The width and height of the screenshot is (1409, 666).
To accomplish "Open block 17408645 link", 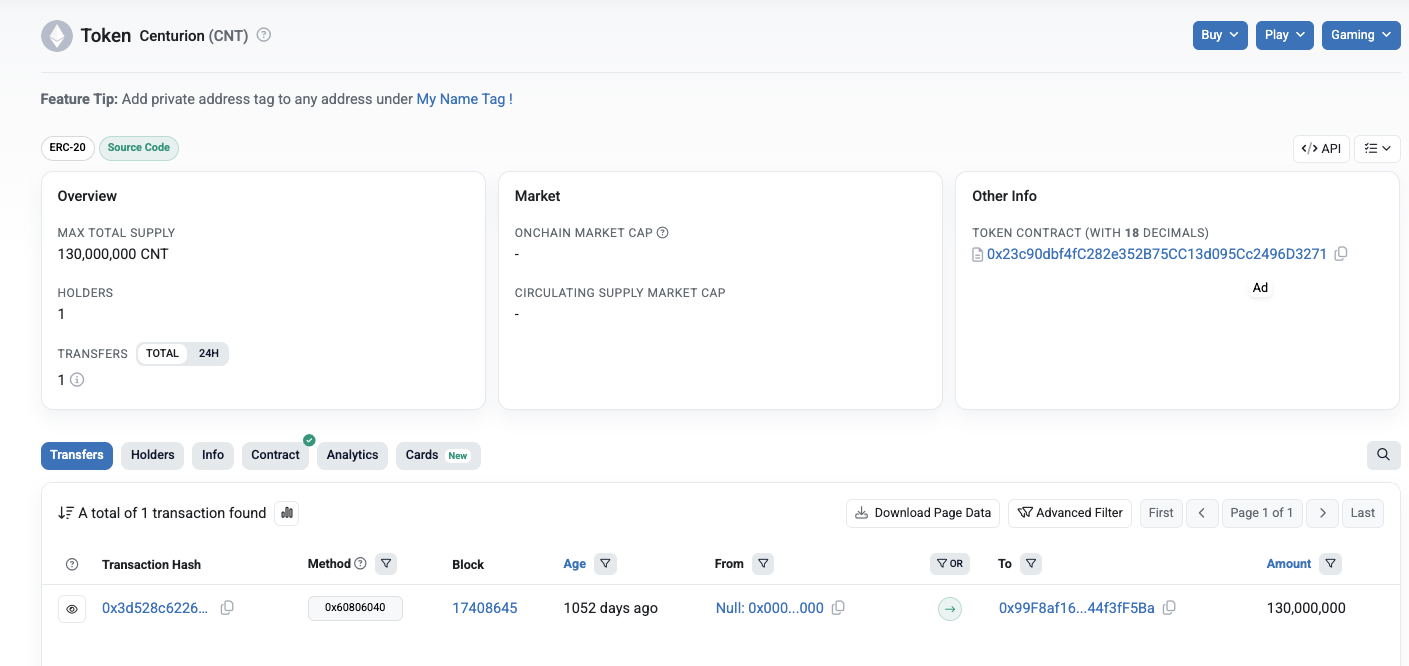I will pos(484,608).
